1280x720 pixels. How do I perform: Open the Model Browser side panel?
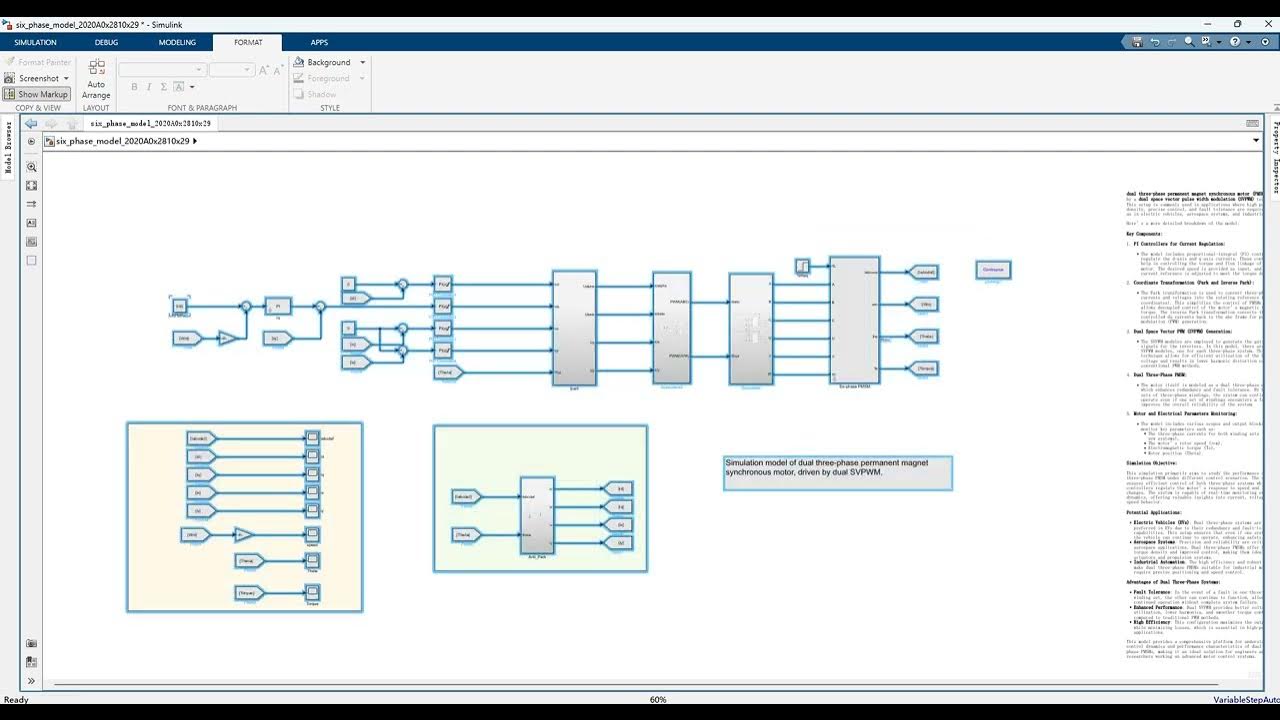[x=8, y=147]
